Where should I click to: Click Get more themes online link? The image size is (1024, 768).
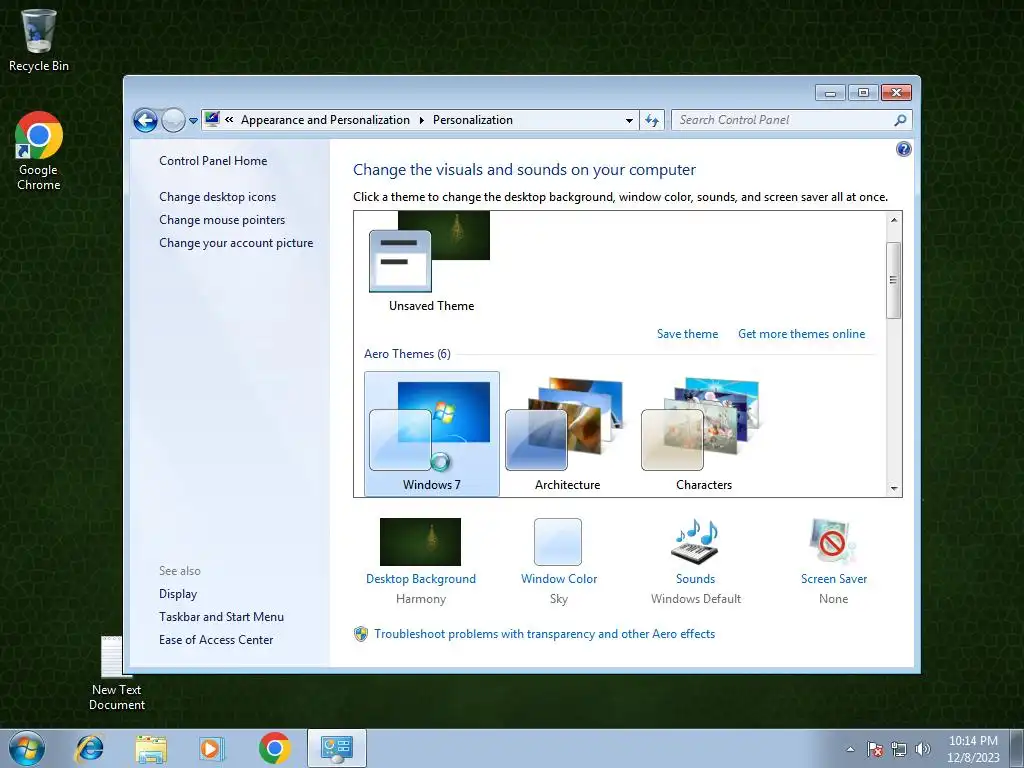click(x=801, y=334)
